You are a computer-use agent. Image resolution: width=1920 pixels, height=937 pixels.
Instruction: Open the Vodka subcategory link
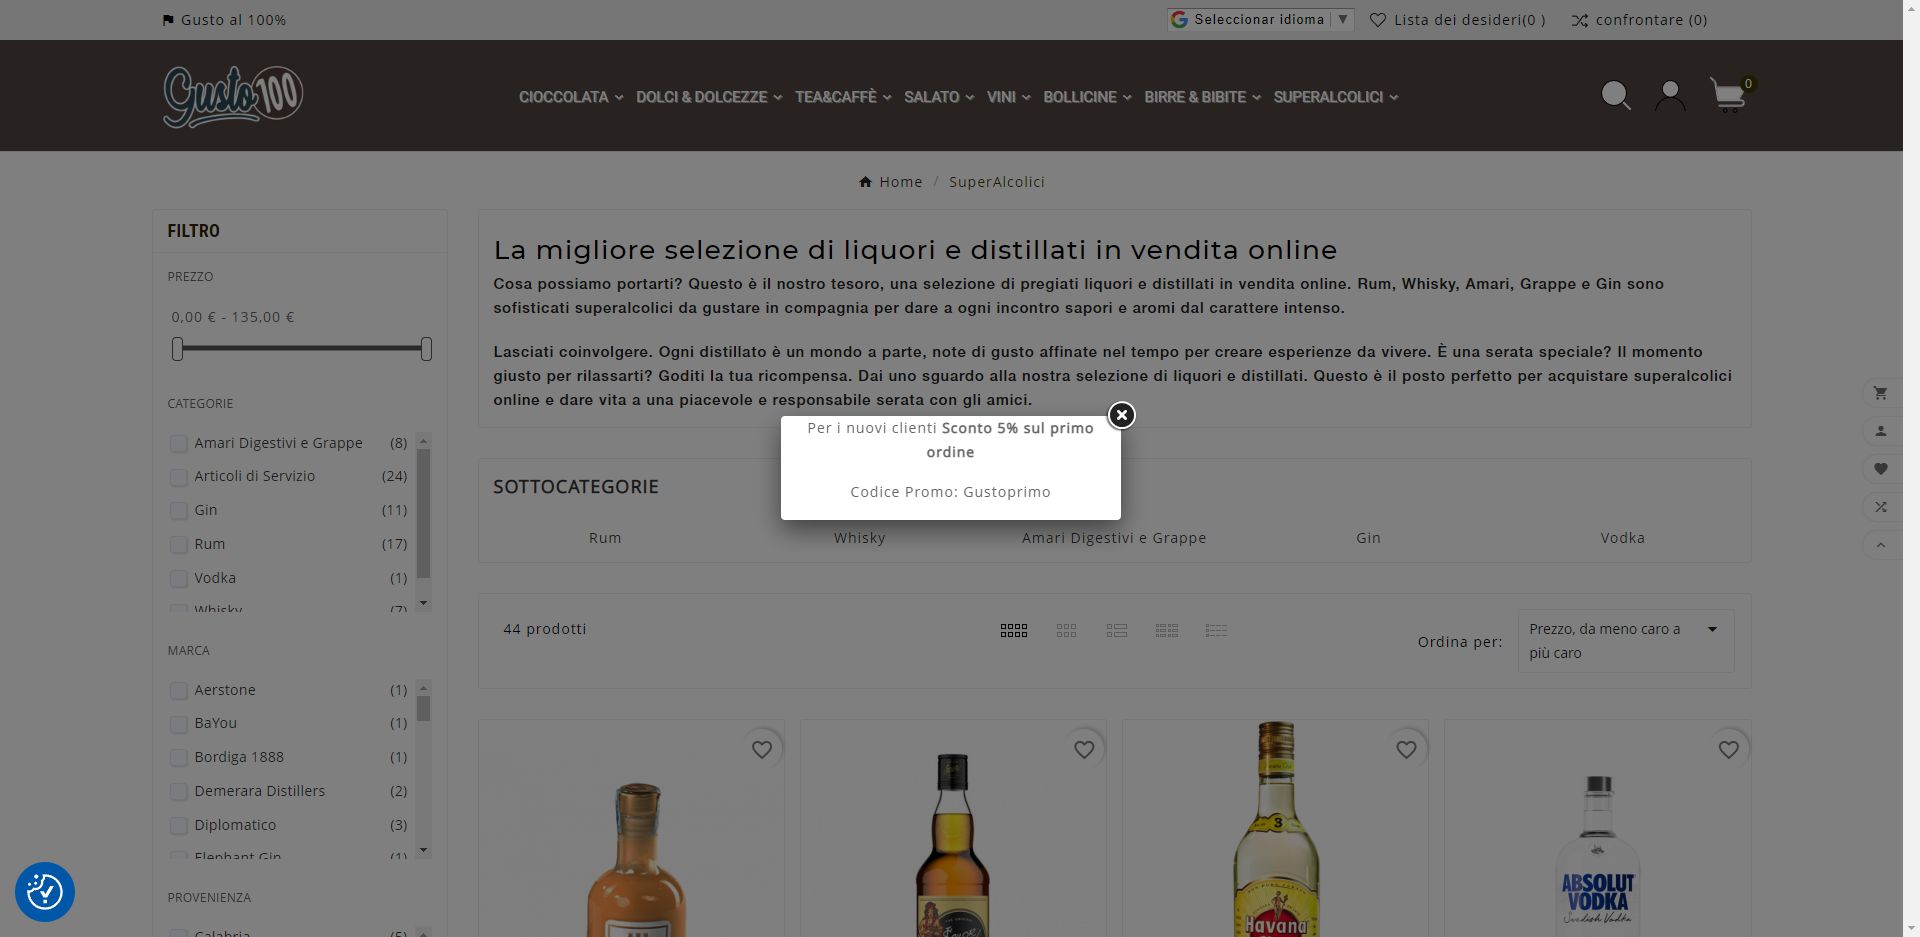coord(1622,538)
